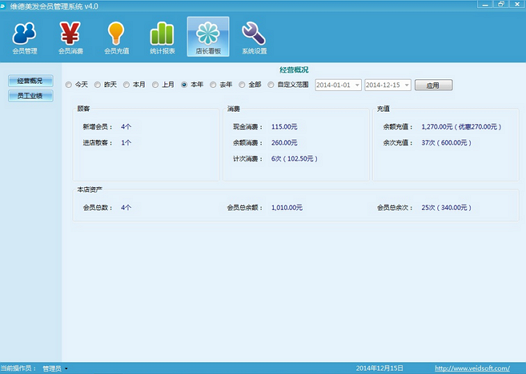This screenshot has height=374, width=526.
Task: Click inside the 2014-01-01 start date field
Action: tap(334, 85)
